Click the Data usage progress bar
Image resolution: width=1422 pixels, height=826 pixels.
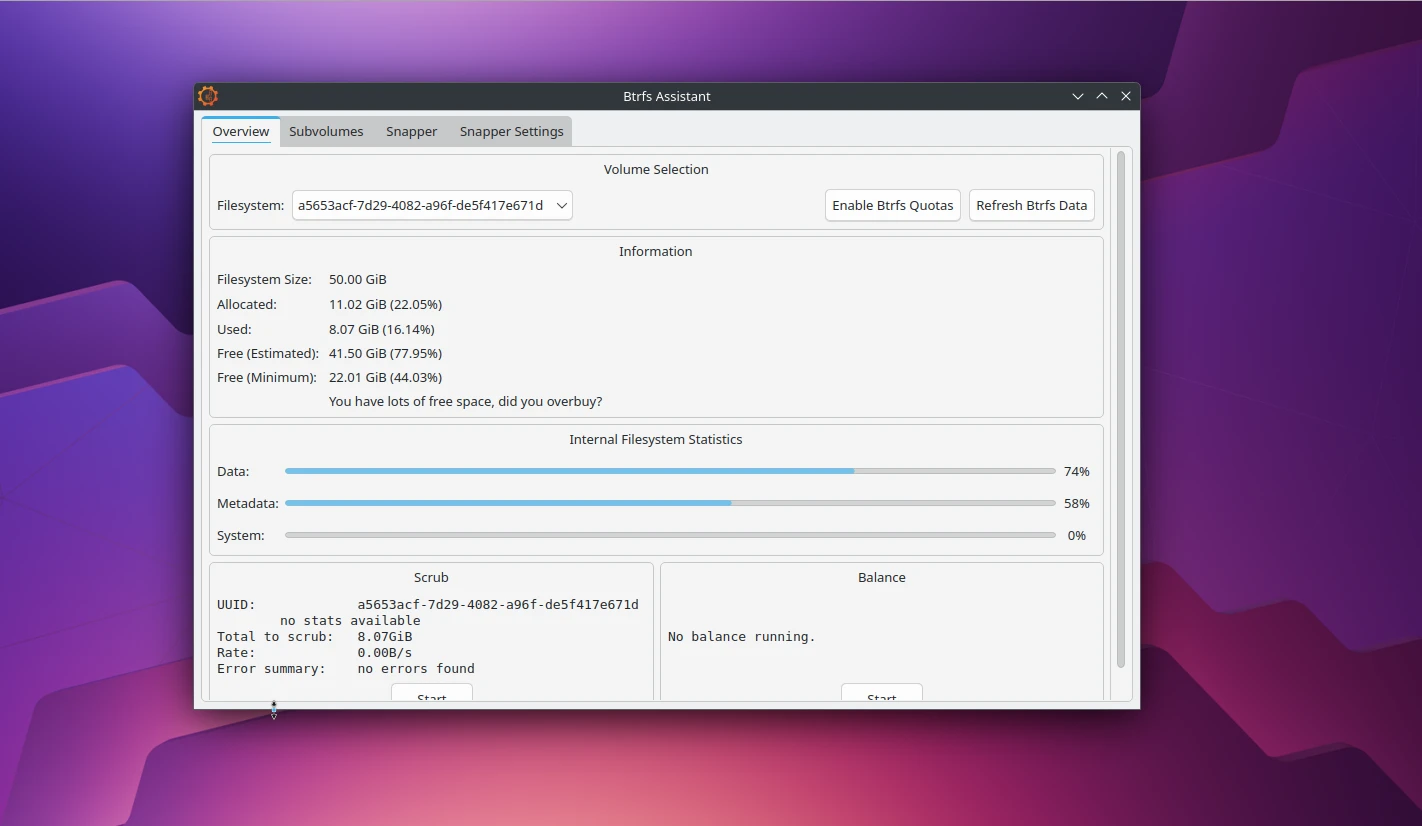(669, 471)
